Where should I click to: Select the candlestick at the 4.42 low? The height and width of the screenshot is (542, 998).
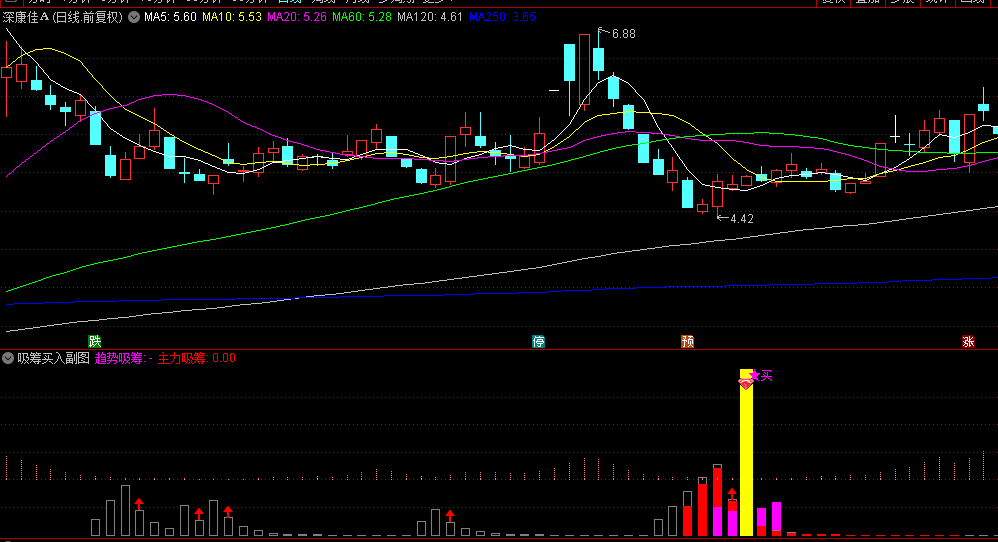(717, 195)
